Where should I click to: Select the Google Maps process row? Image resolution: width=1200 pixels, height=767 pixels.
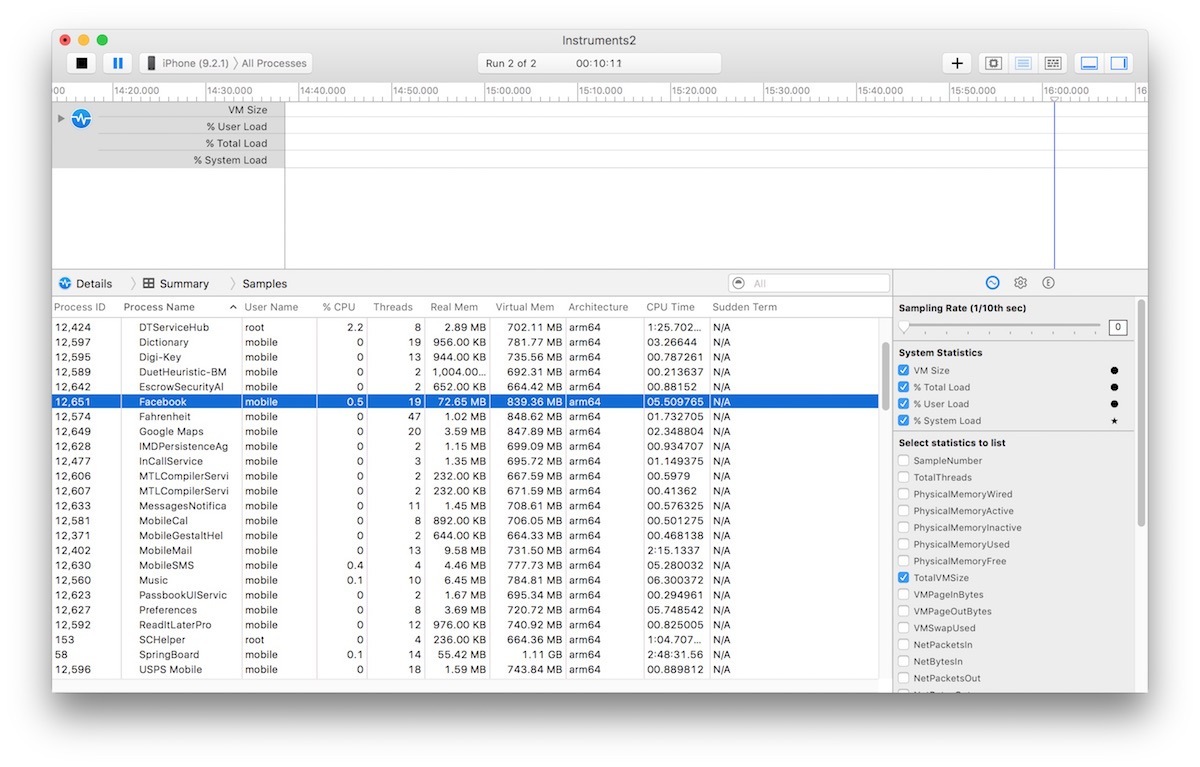[465, 431]
